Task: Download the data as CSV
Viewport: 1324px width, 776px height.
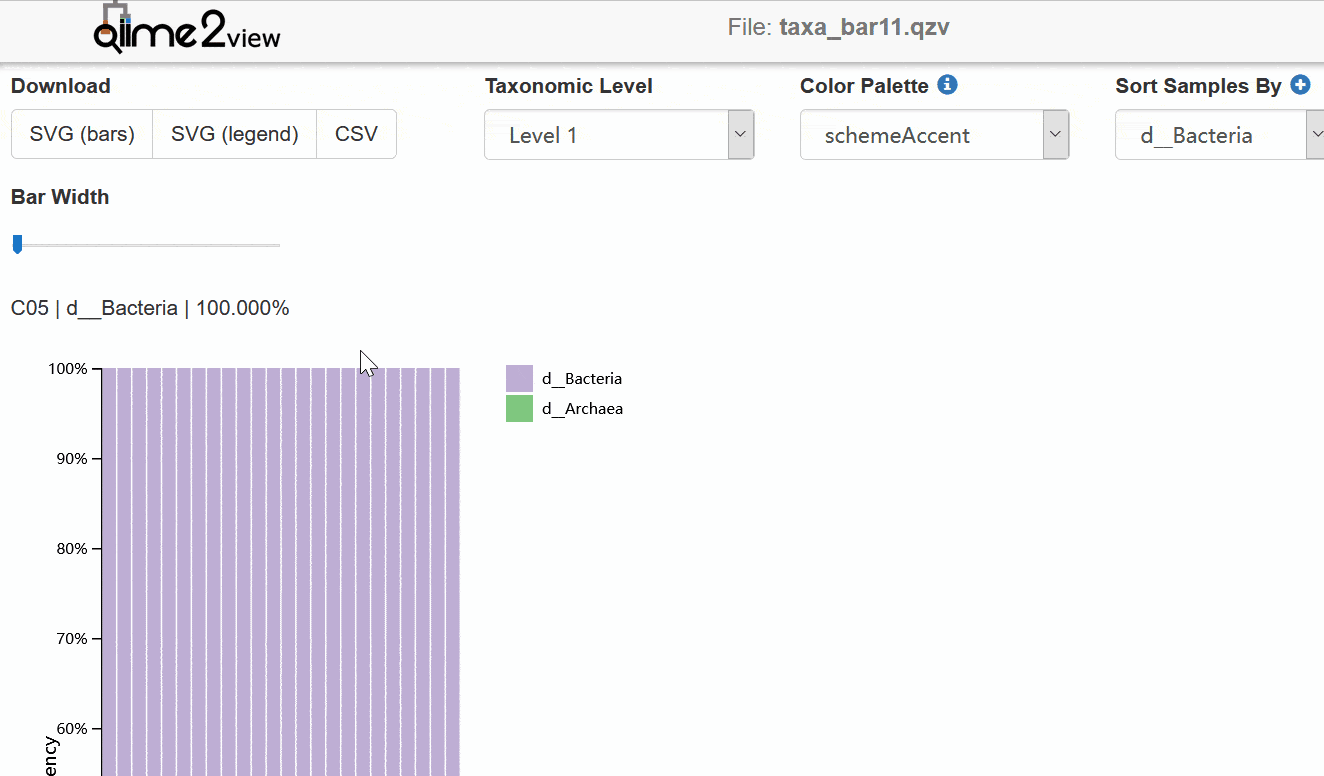Action: click(x=356, y=134)
